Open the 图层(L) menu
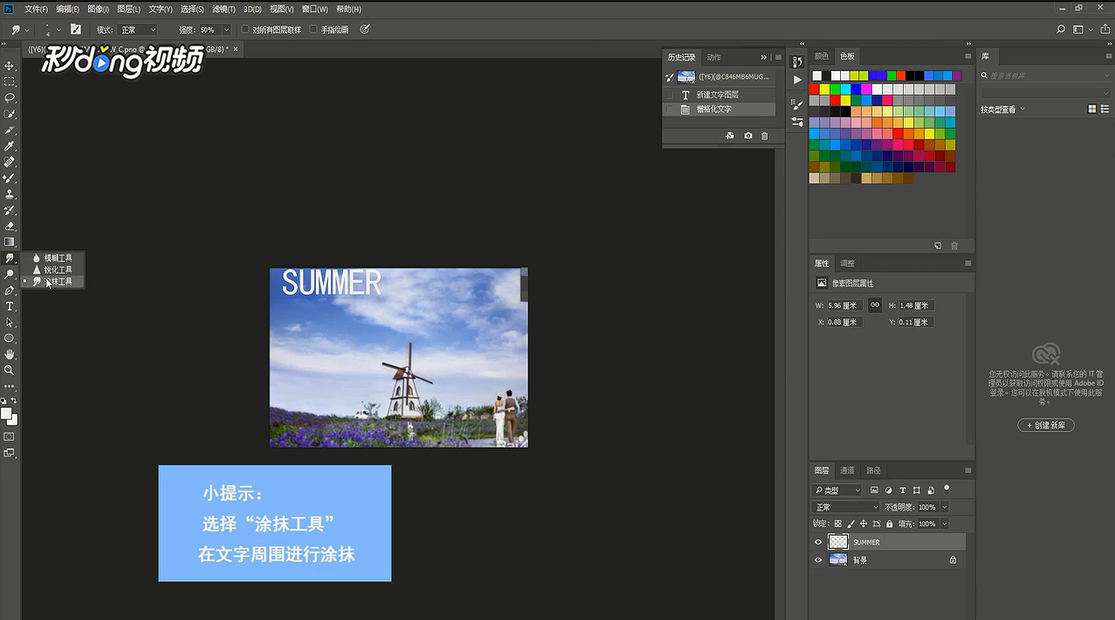 point(129,9)
